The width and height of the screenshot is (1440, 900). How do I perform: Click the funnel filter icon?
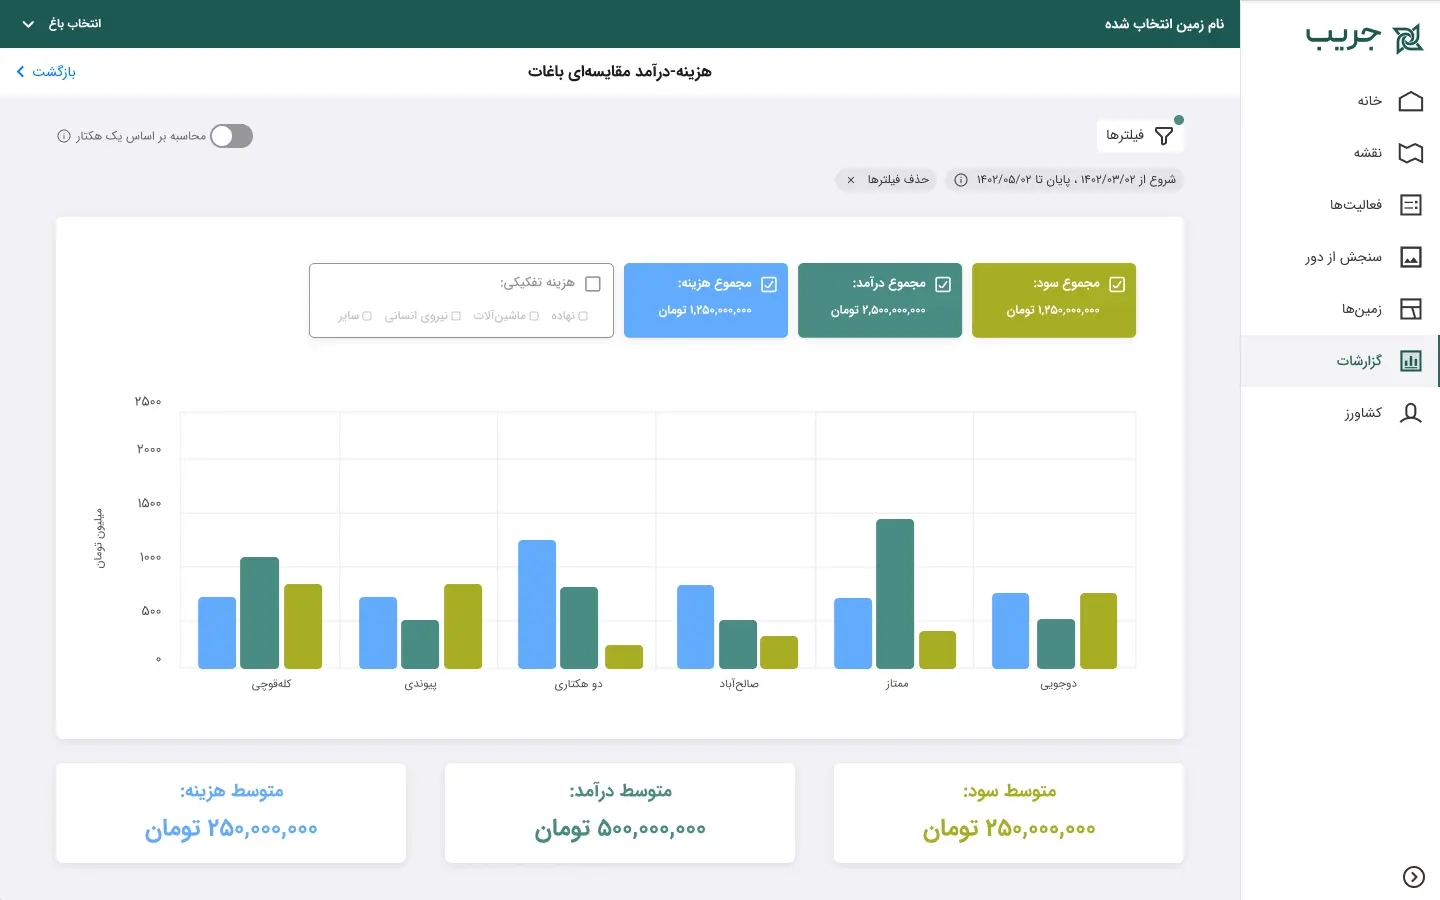coord(1164,136)
